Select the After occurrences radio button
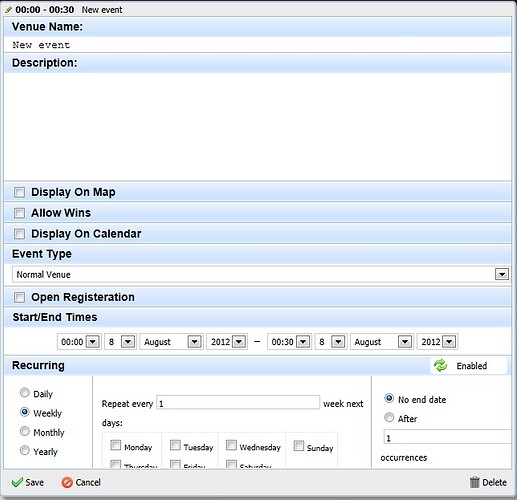Image resolution: width=517 pixels, height=500 pixels. tap(389, 417)
